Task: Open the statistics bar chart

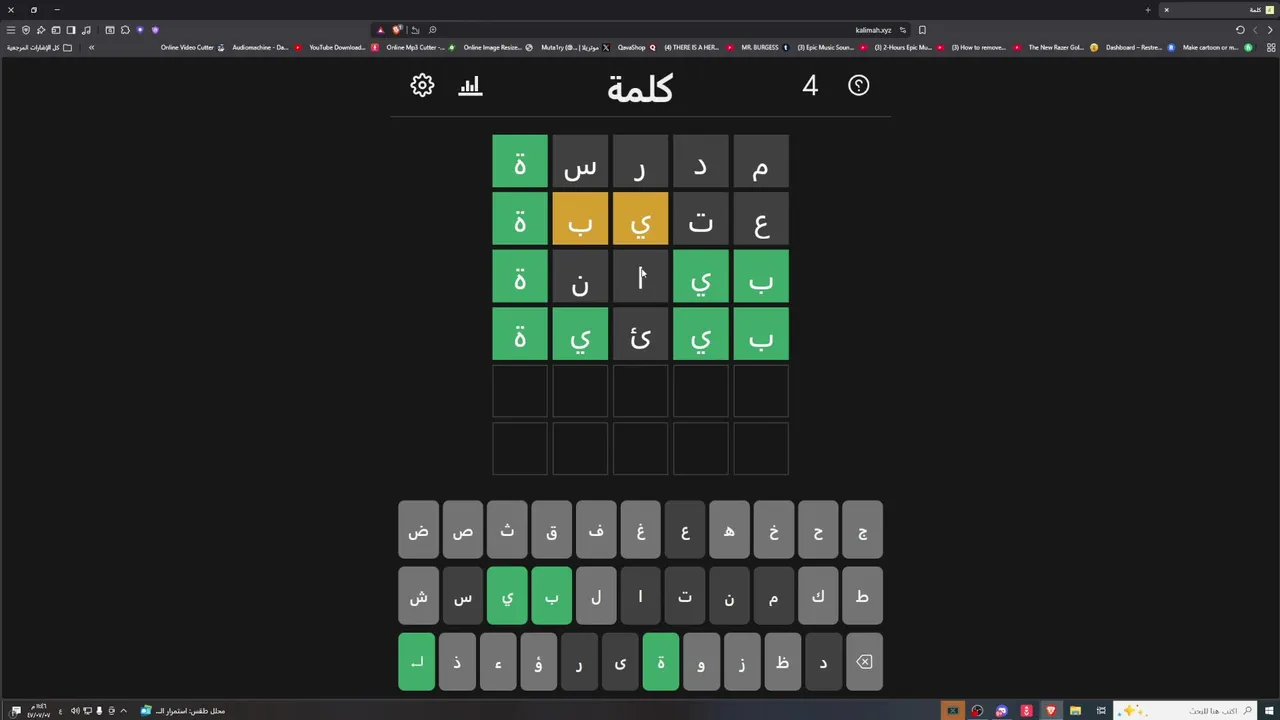Action: coord(470,86)
